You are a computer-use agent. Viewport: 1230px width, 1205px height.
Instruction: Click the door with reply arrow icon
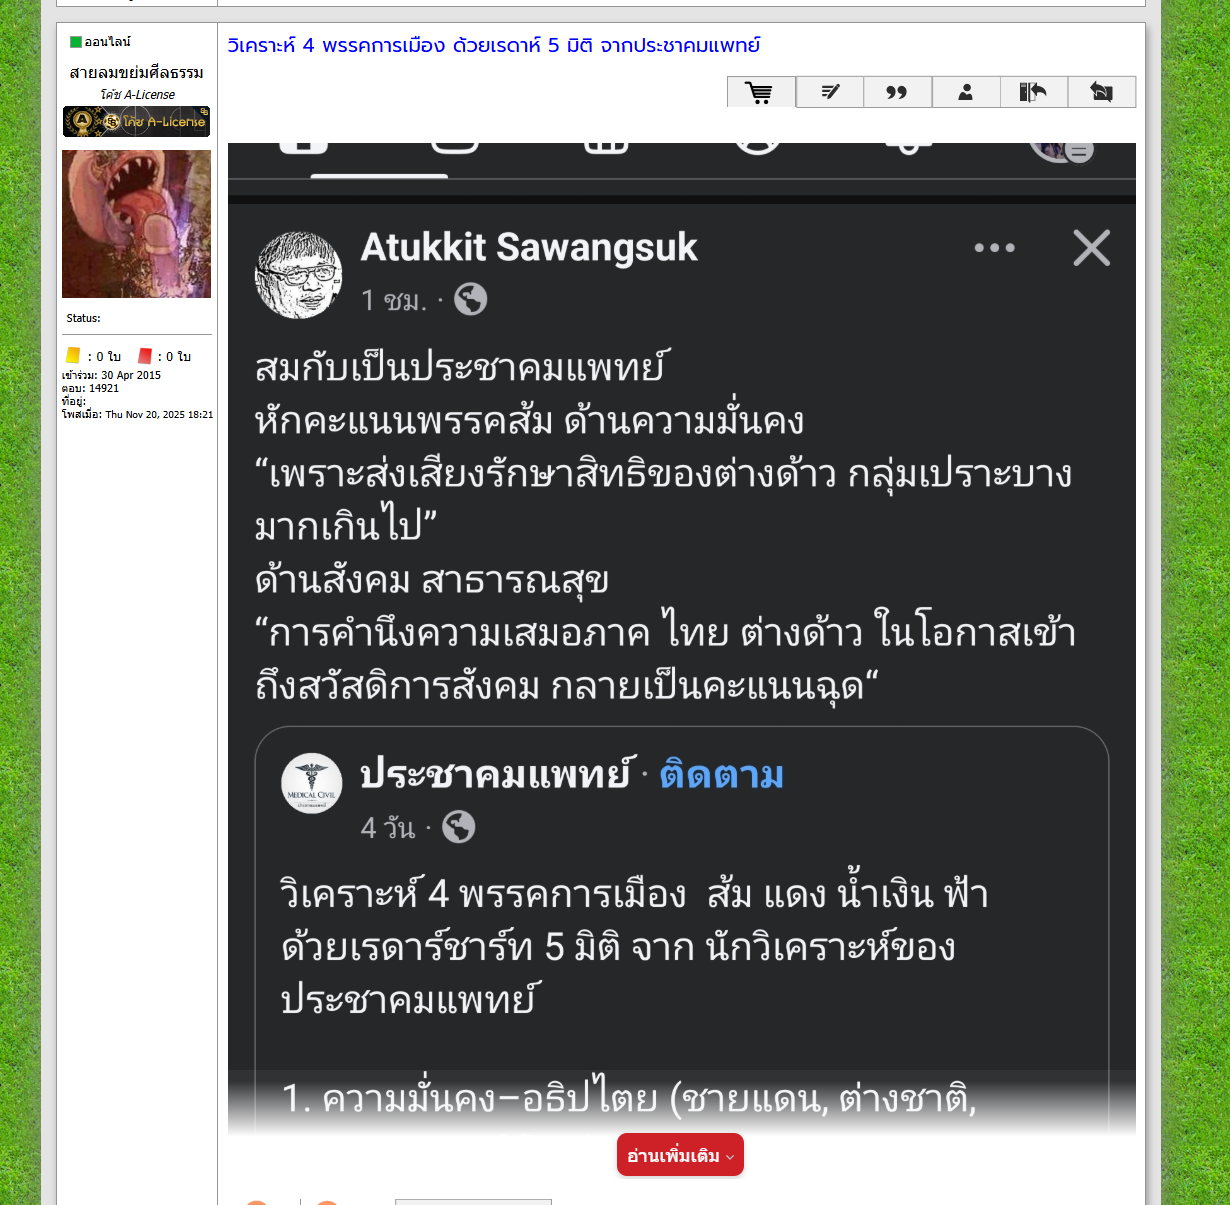pyautogui.click(x=1033, y=92)
